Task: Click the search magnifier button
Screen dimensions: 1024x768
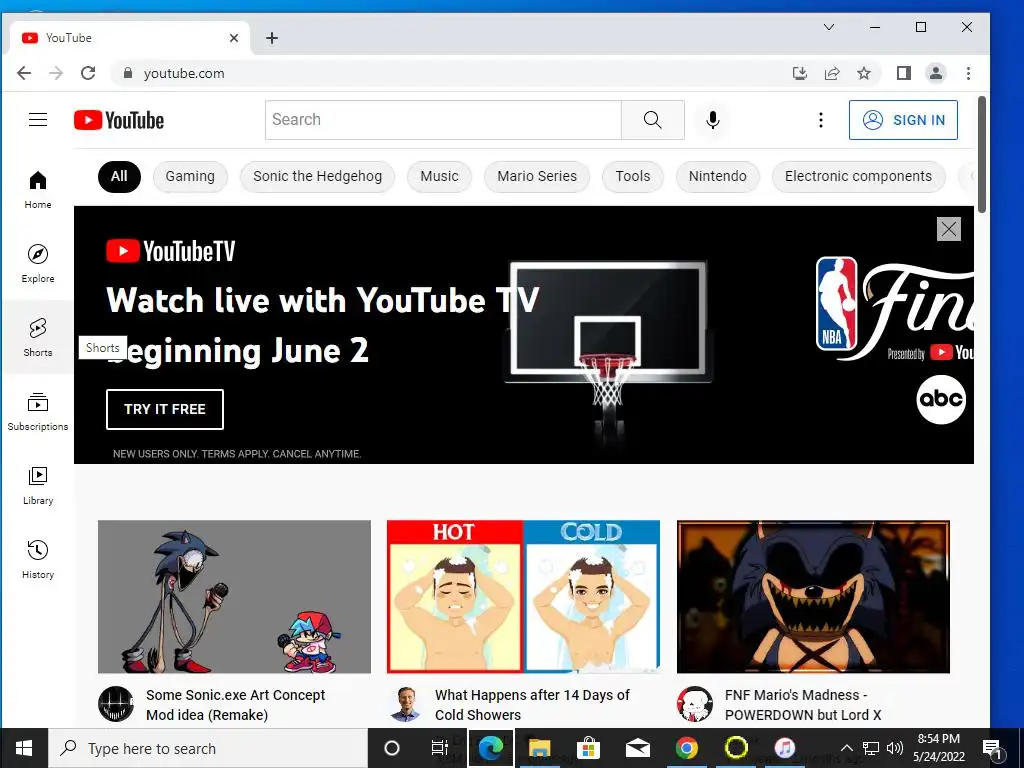Action: (x=652, y=120)
